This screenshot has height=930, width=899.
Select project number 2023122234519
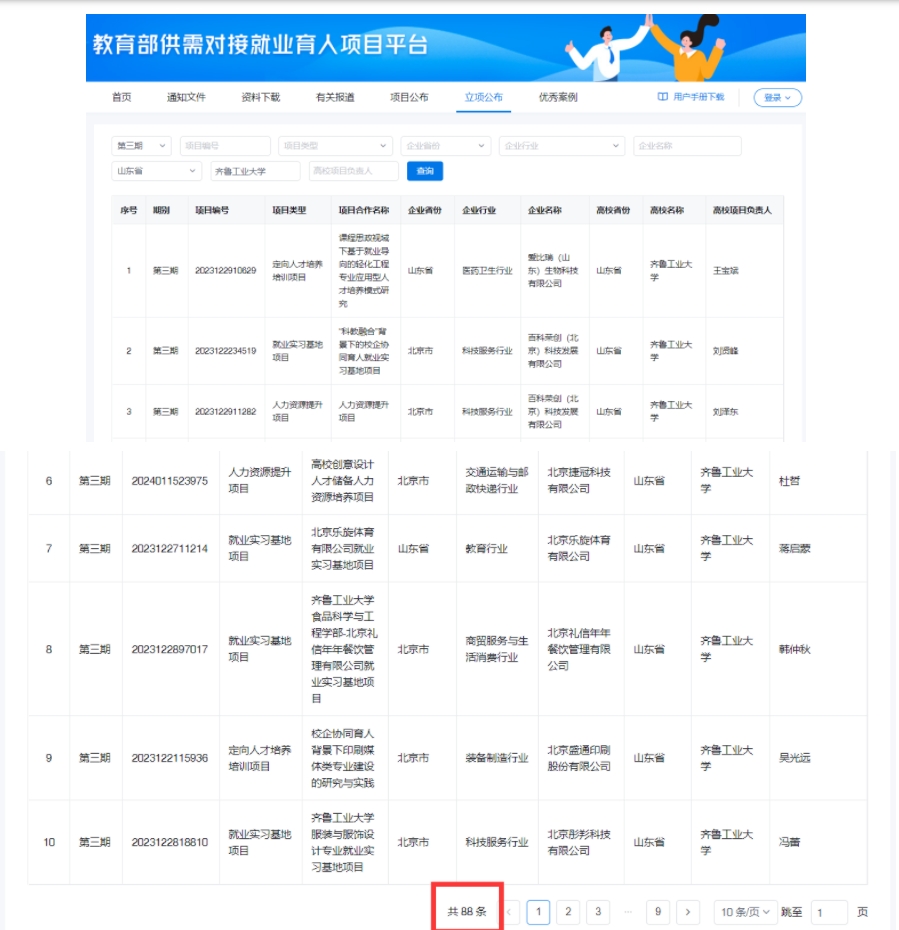point(225,351)
